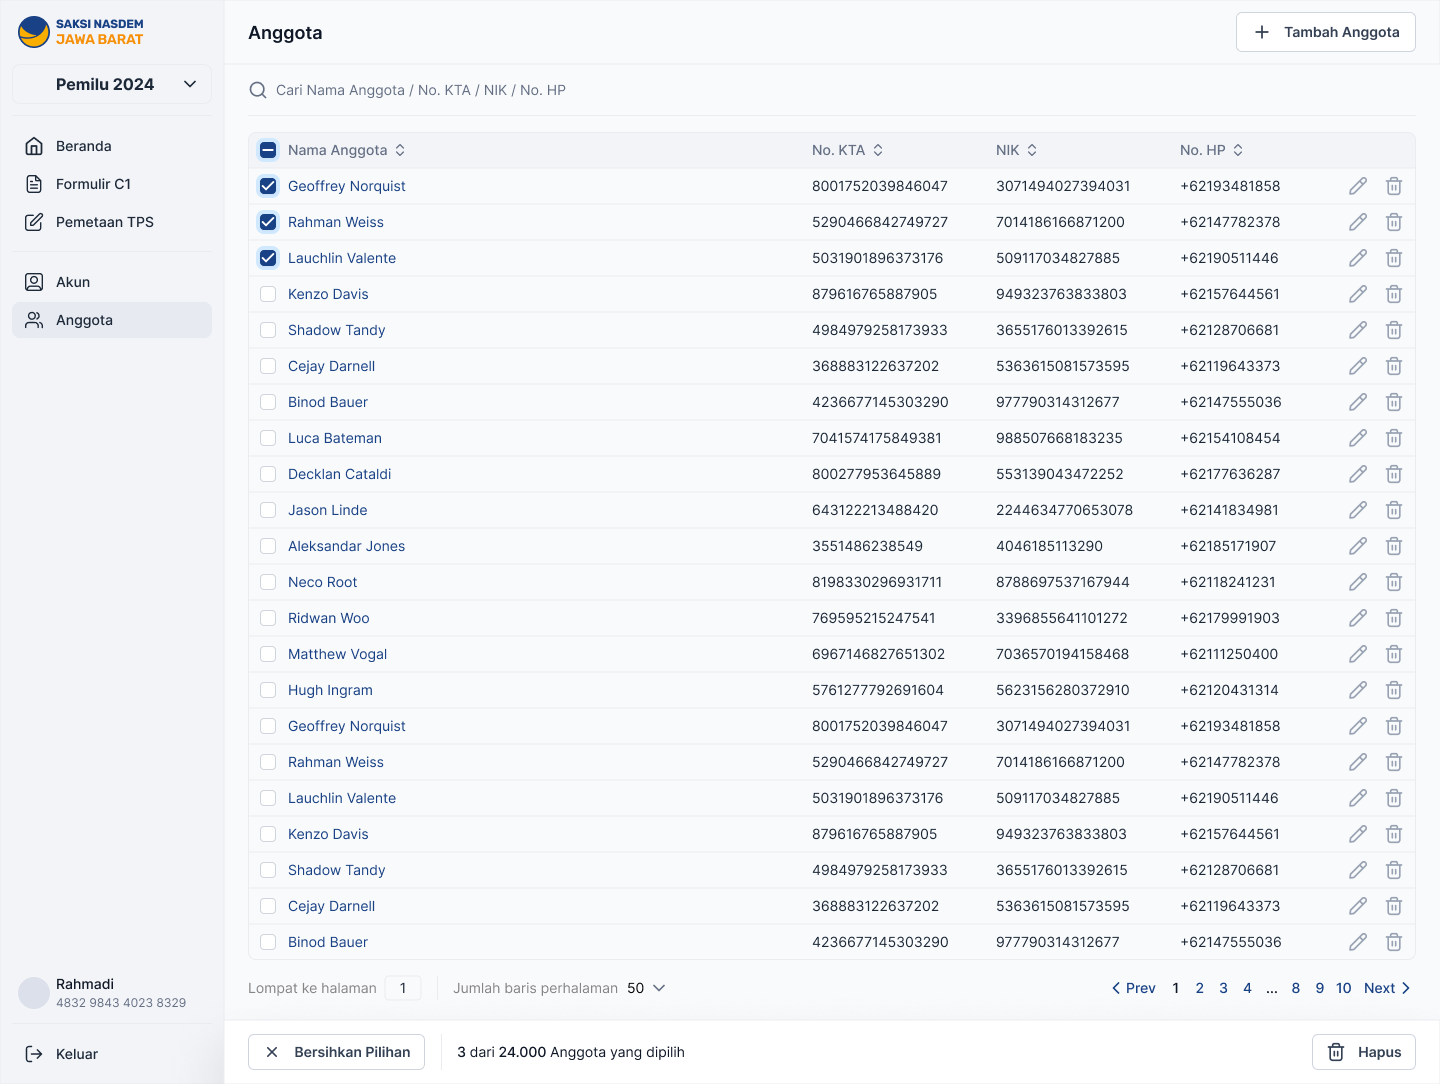Open edit pencil for Hugh Ingram

(x=1358, y=690)
